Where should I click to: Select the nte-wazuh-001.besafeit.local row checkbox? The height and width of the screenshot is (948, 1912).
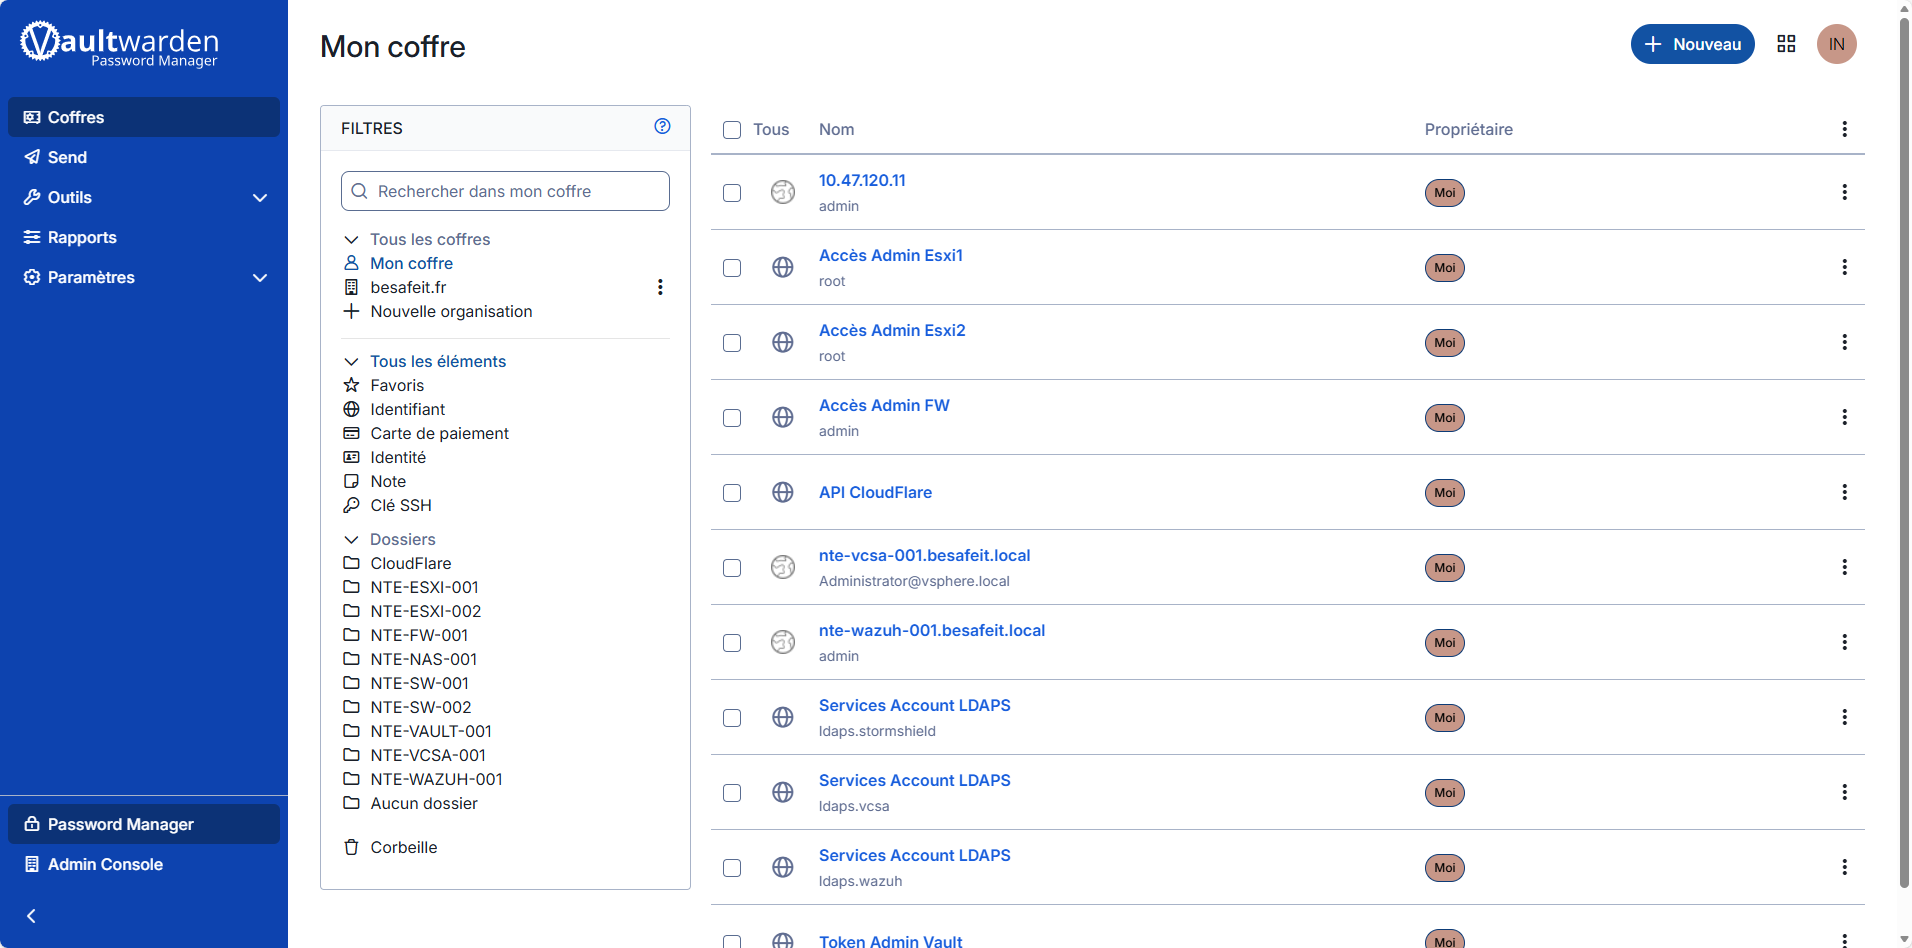tap(732, 643)
